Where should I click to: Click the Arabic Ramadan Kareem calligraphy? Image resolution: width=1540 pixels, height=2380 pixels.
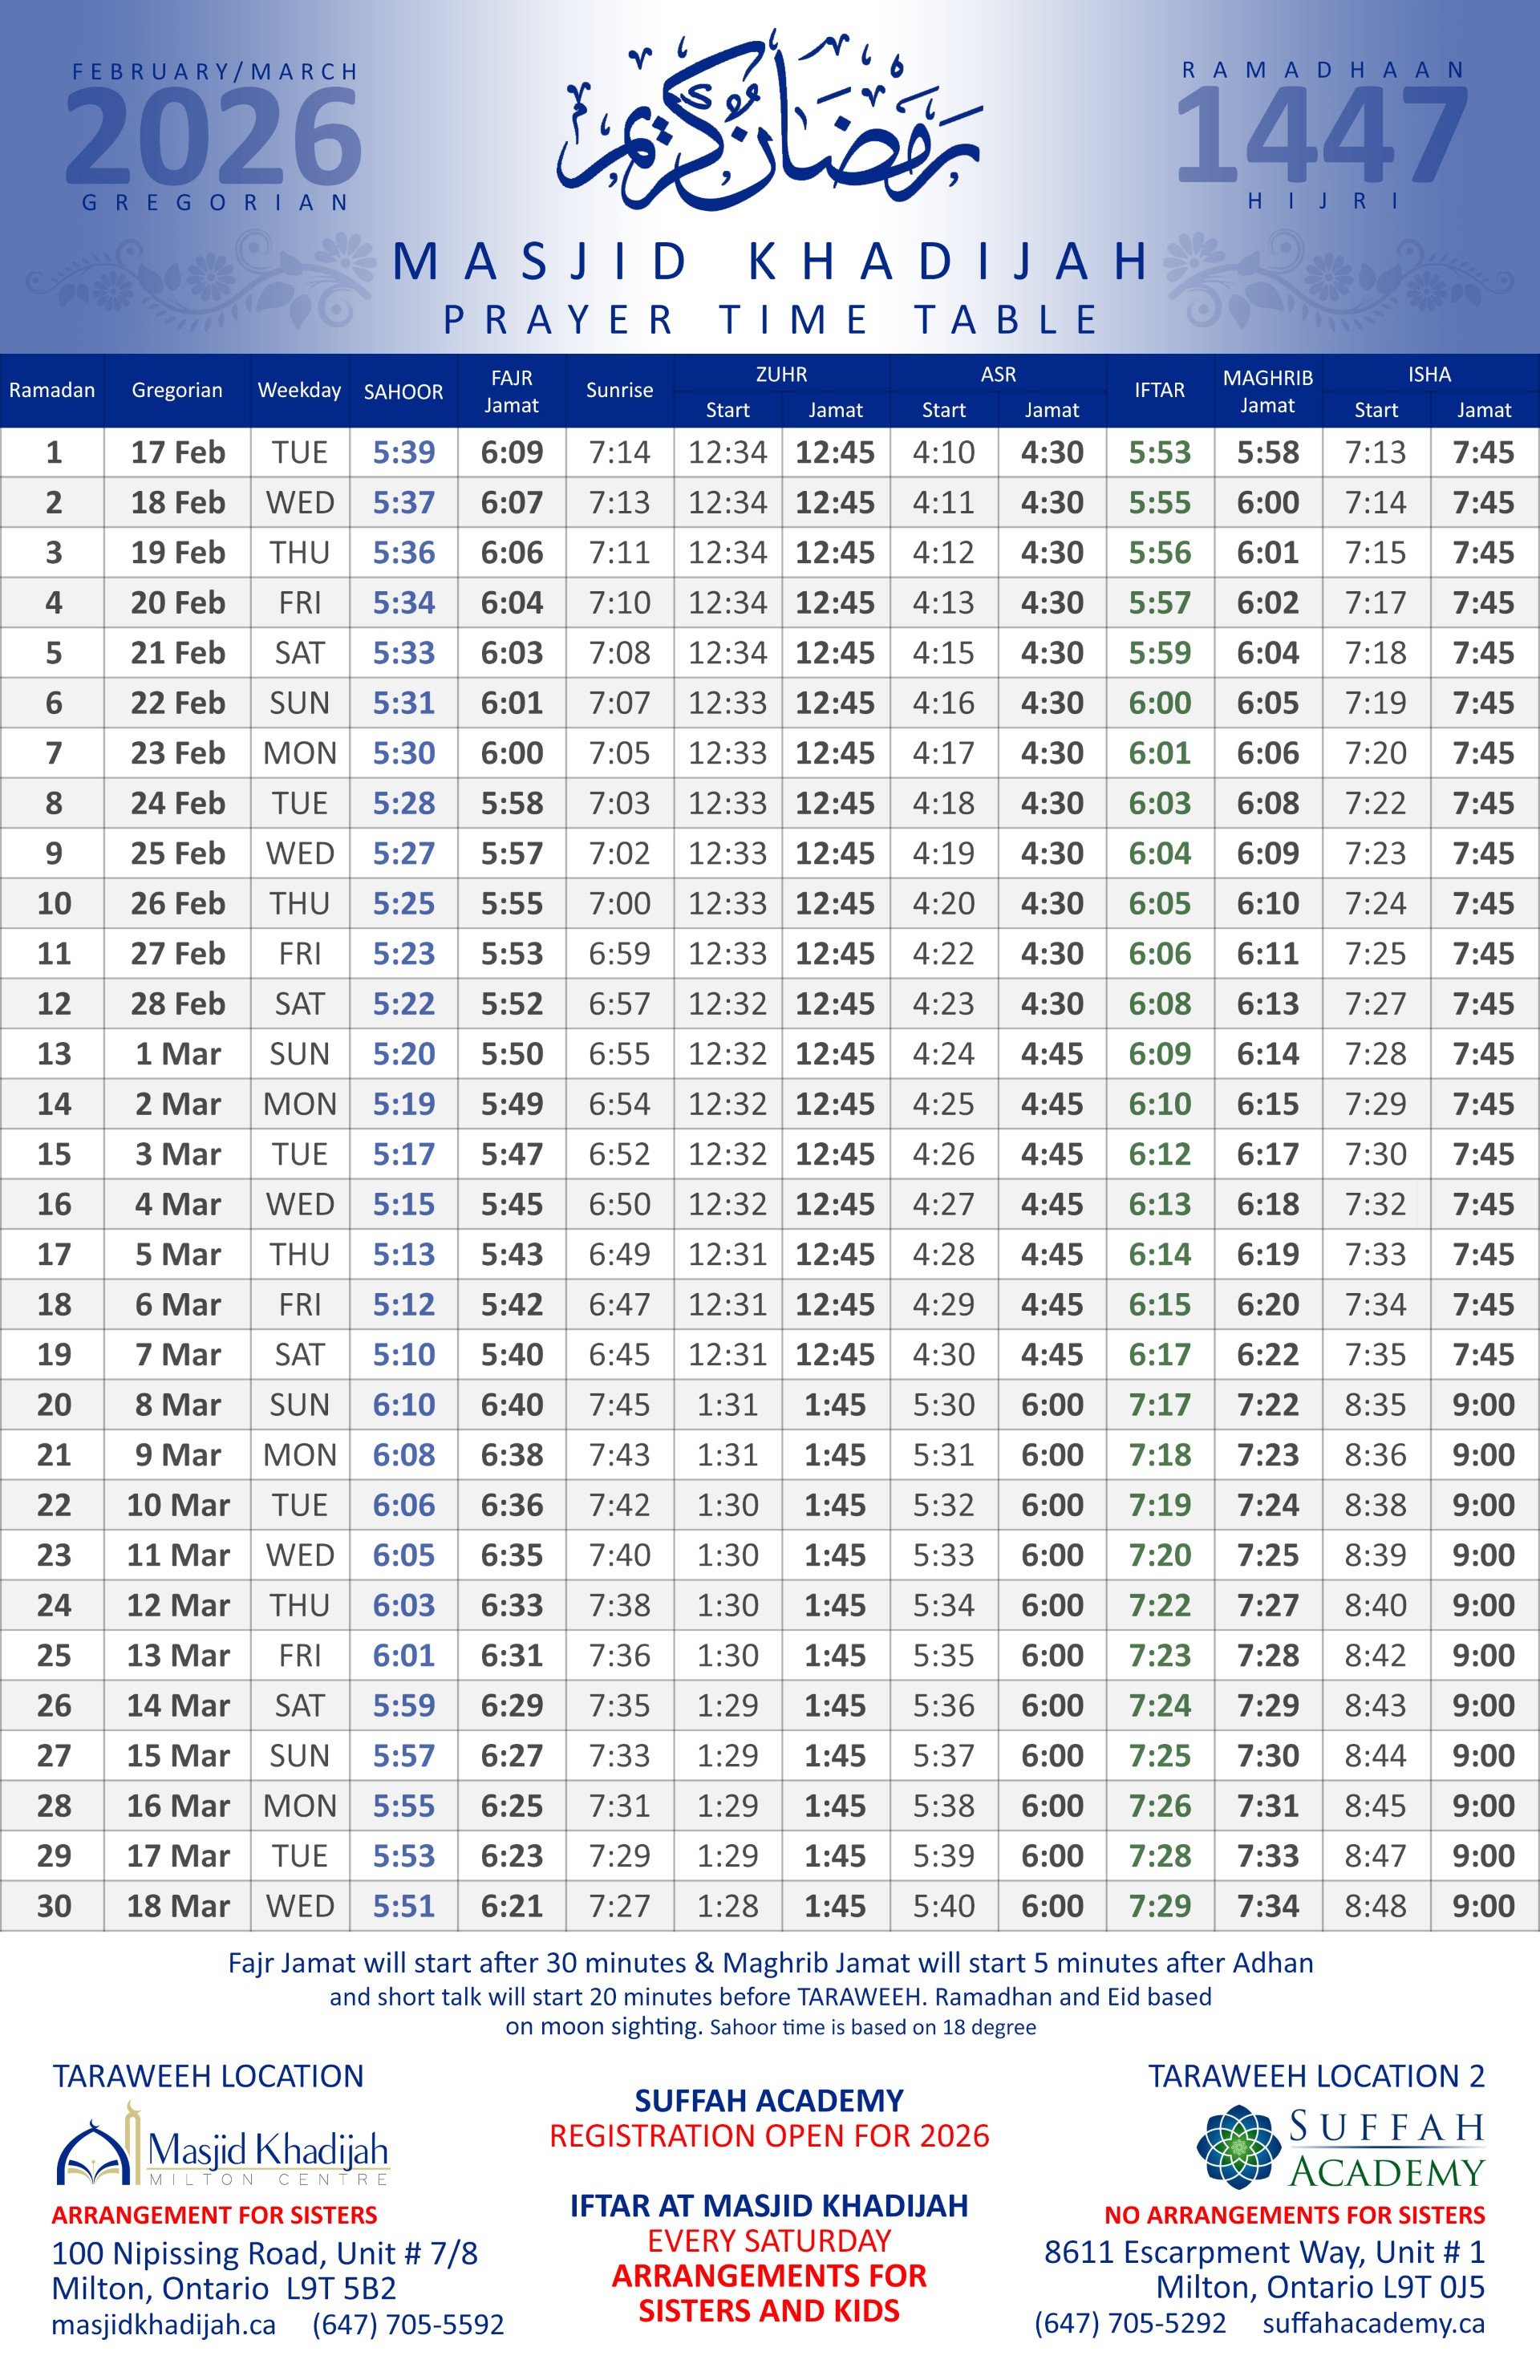768,125
